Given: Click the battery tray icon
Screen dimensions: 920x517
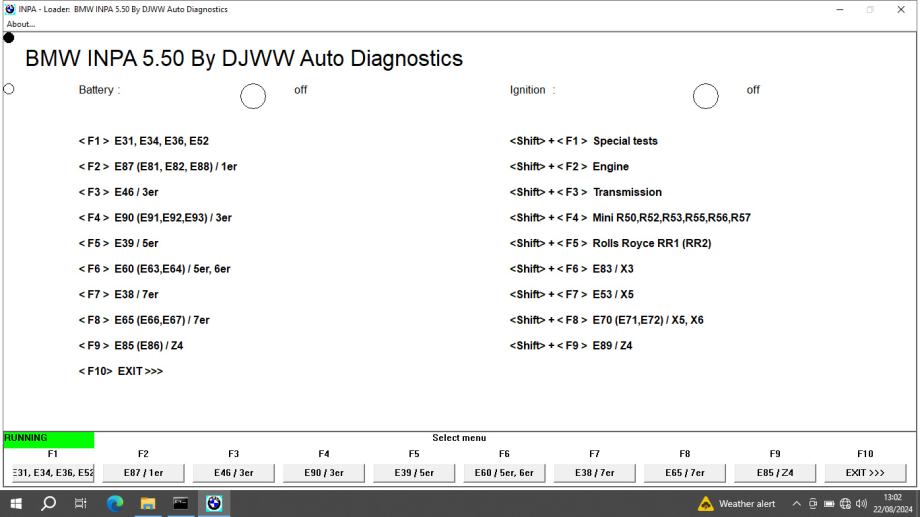Looking at the screenshot, I should pyautogui.click(x=829, y=504).
